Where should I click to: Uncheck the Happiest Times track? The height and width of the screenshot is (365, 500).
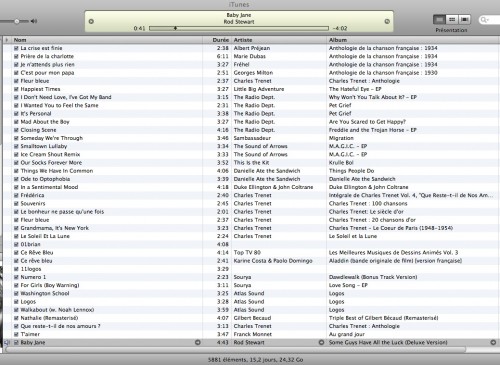coord(16,89)
